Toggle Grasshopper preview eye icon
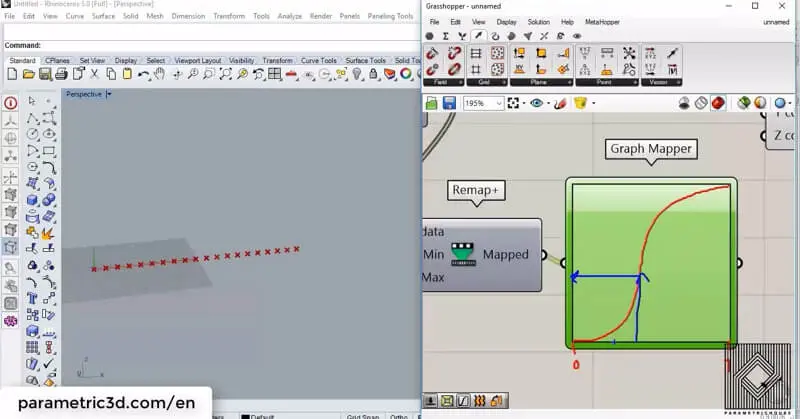This screenshot has width=800, height=419. [538, 103]
